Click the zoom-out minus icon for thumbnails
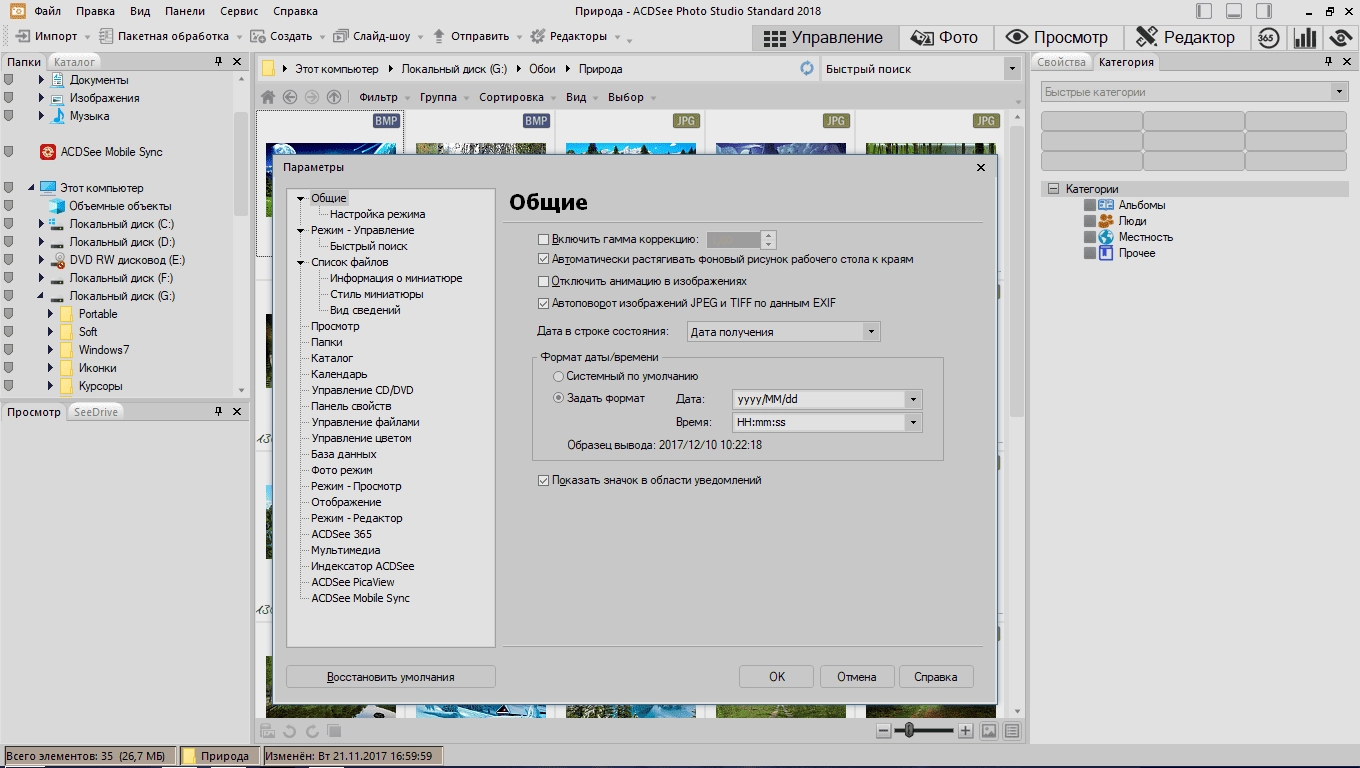This screenshot has height=768, width=1360. click(x=883, y=731)
